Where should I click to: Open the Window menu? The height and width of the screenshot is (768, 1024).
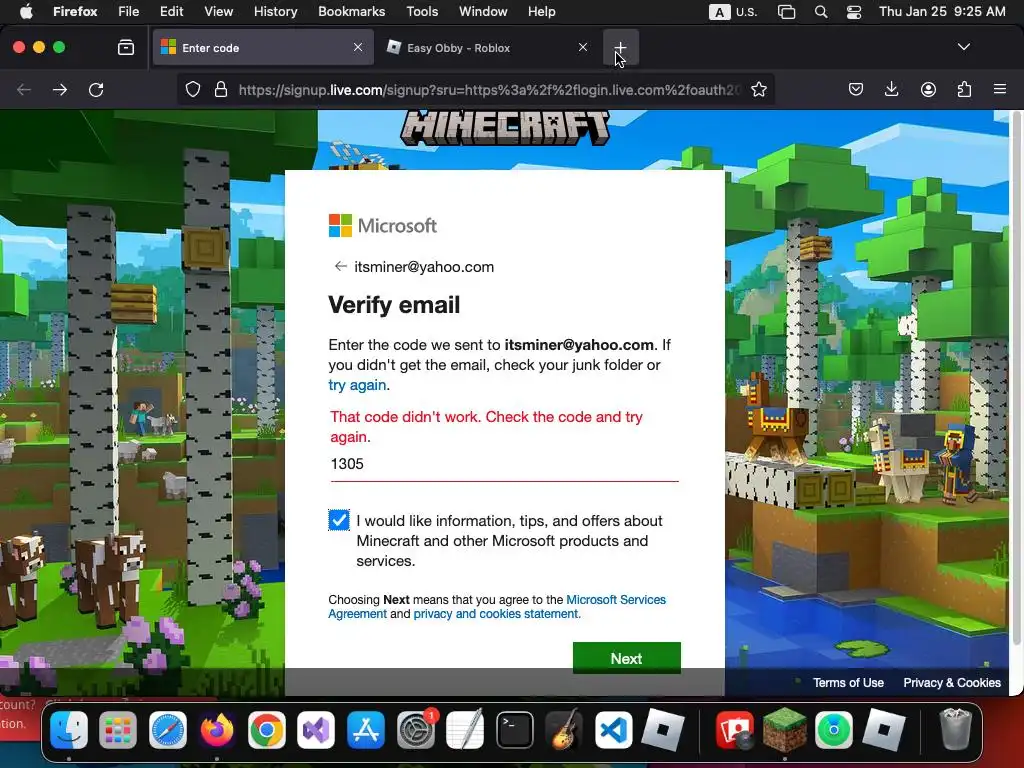pyautogui.click(x=483, y=12)
